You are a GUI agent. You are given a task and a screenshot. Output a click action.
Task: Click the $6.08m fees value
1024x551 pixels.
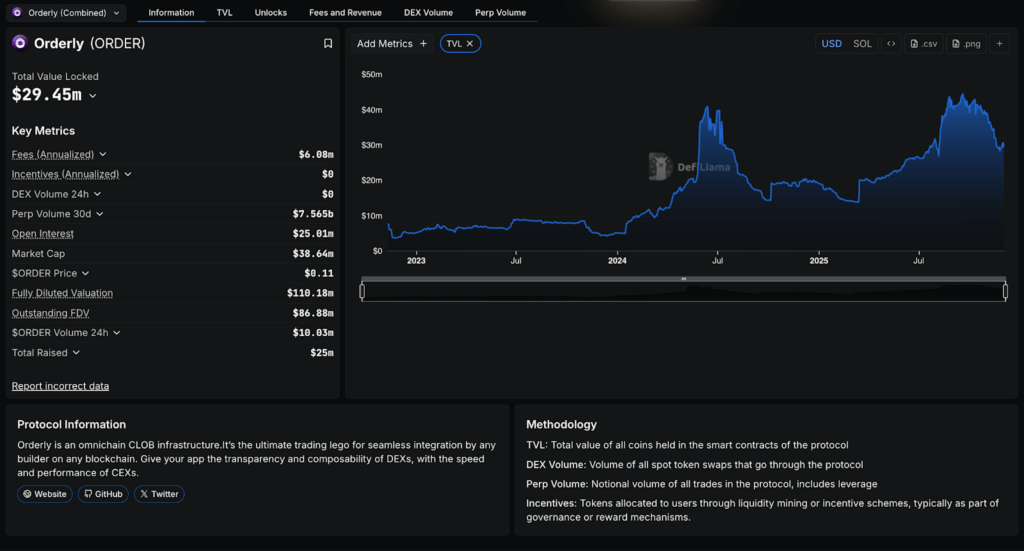click(x=316, y=155)
